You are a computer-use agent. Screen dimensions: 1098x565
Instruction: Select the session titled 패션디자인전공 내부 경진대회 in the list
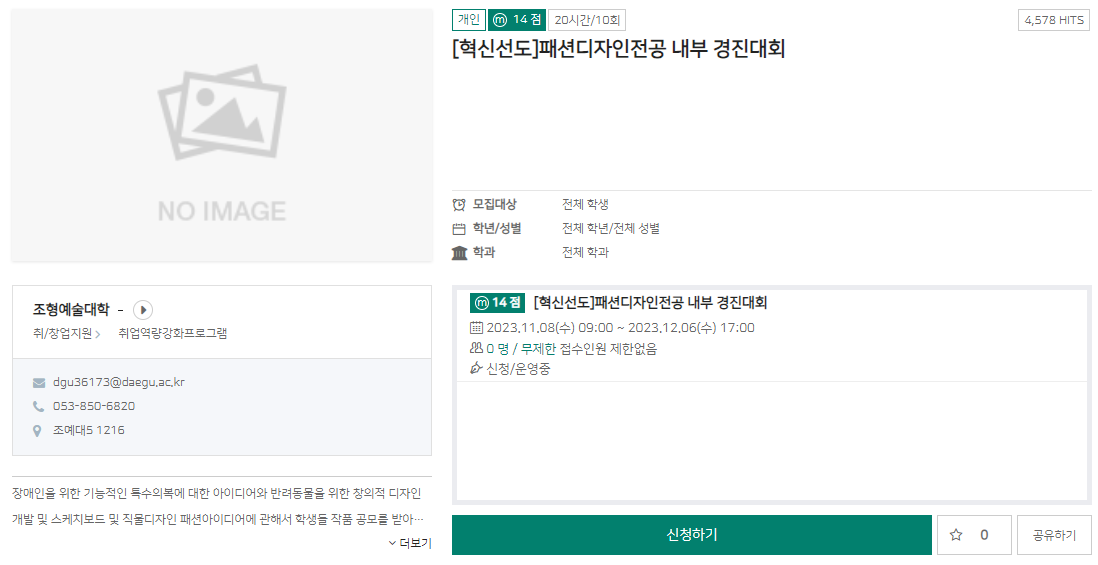click(650, 303)
